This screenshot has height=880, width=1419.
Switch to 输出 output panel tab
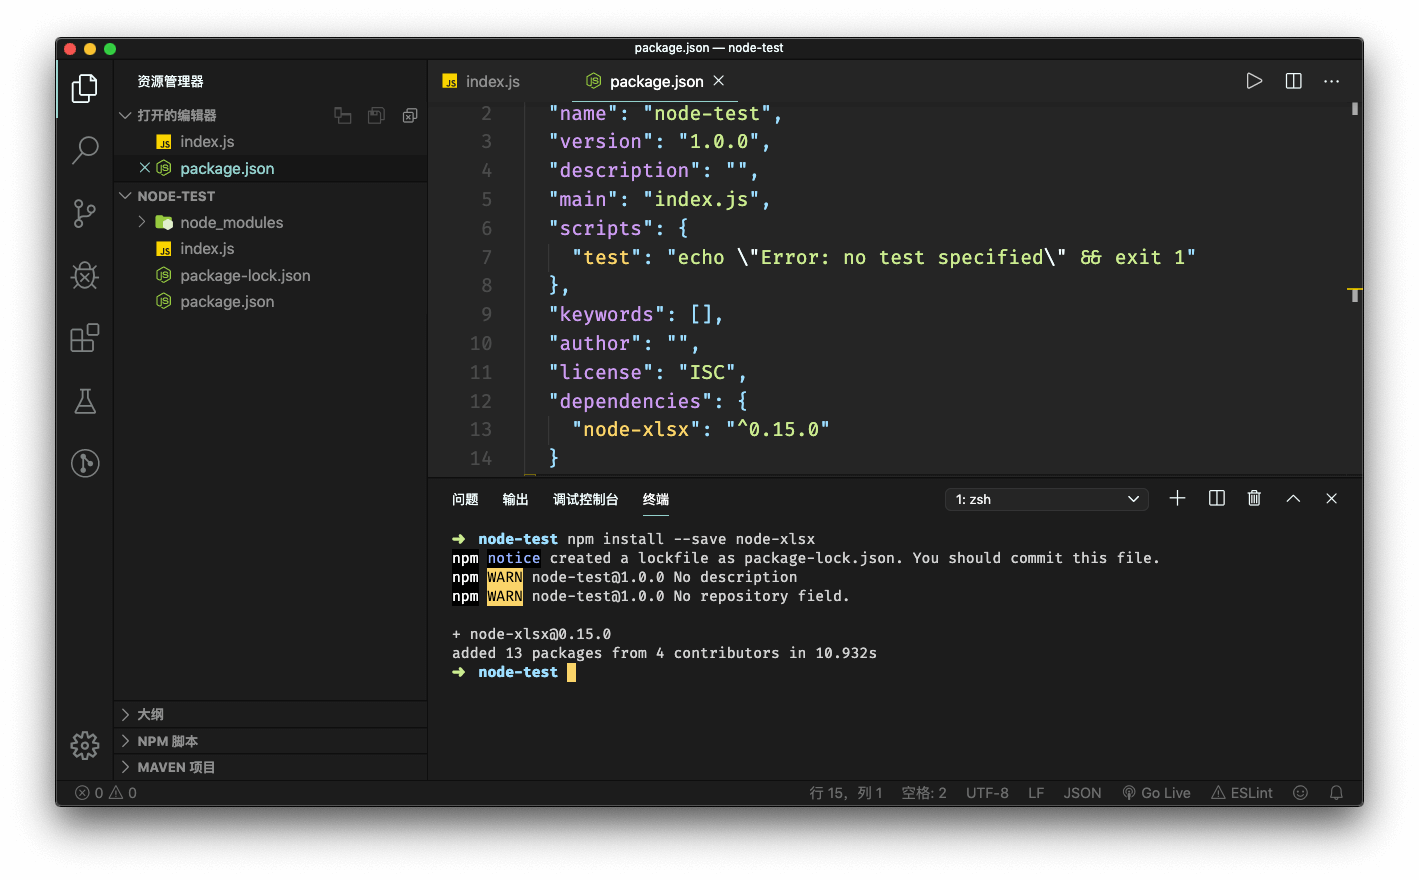515,499
